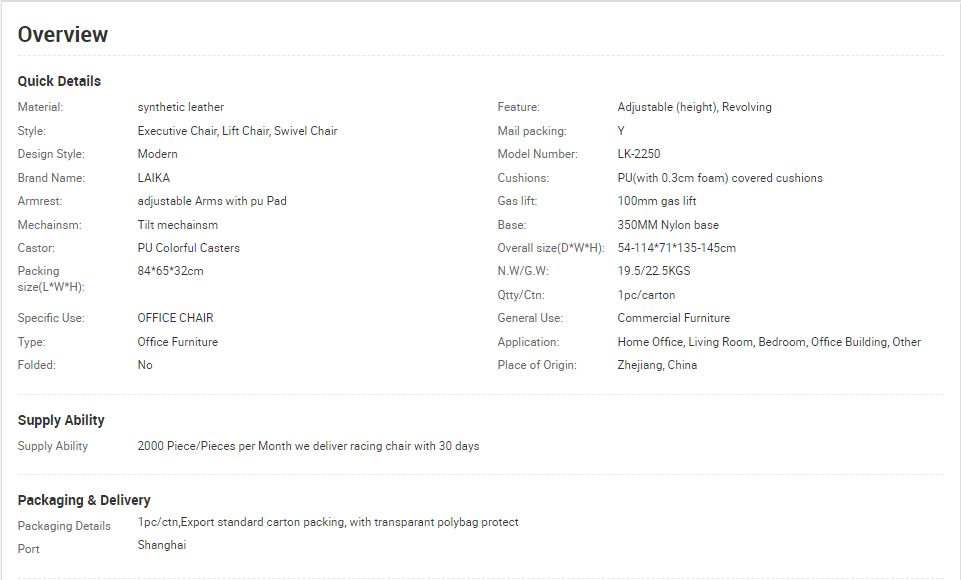961x580 pixels.
Task: Click the PU Colorful Casters value
Action: coord(189,248)
